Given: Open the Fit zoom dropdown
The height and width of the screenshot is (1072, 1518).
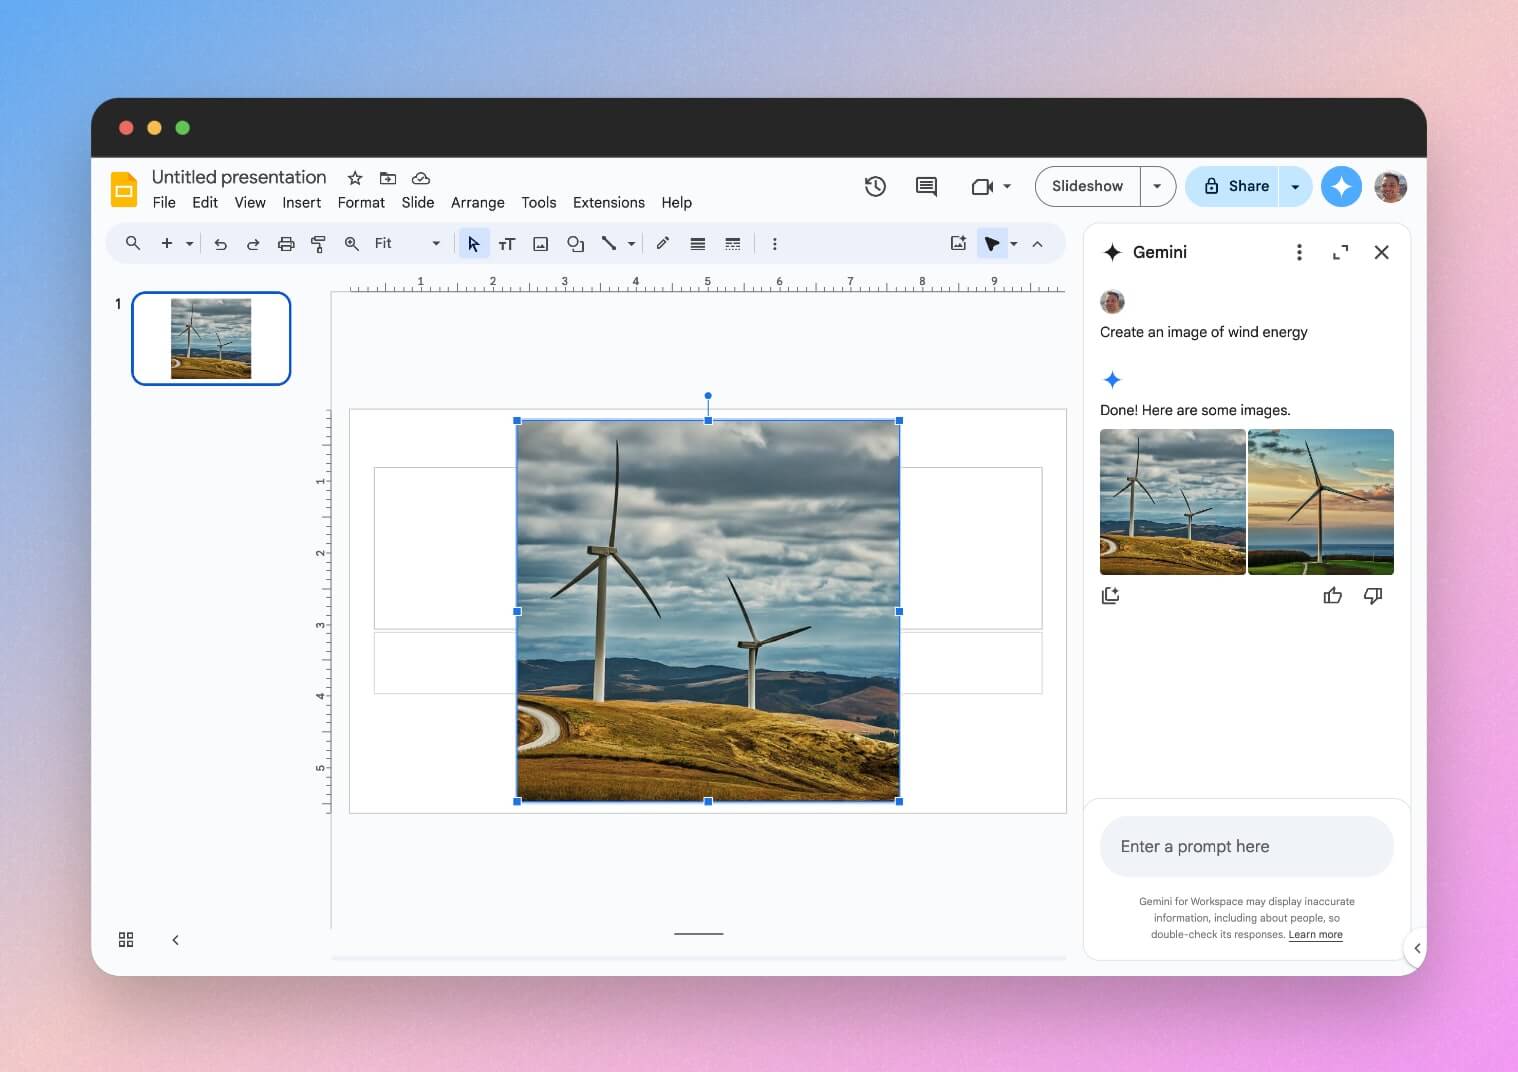Looking at the screenshot, I should (435, 243).
